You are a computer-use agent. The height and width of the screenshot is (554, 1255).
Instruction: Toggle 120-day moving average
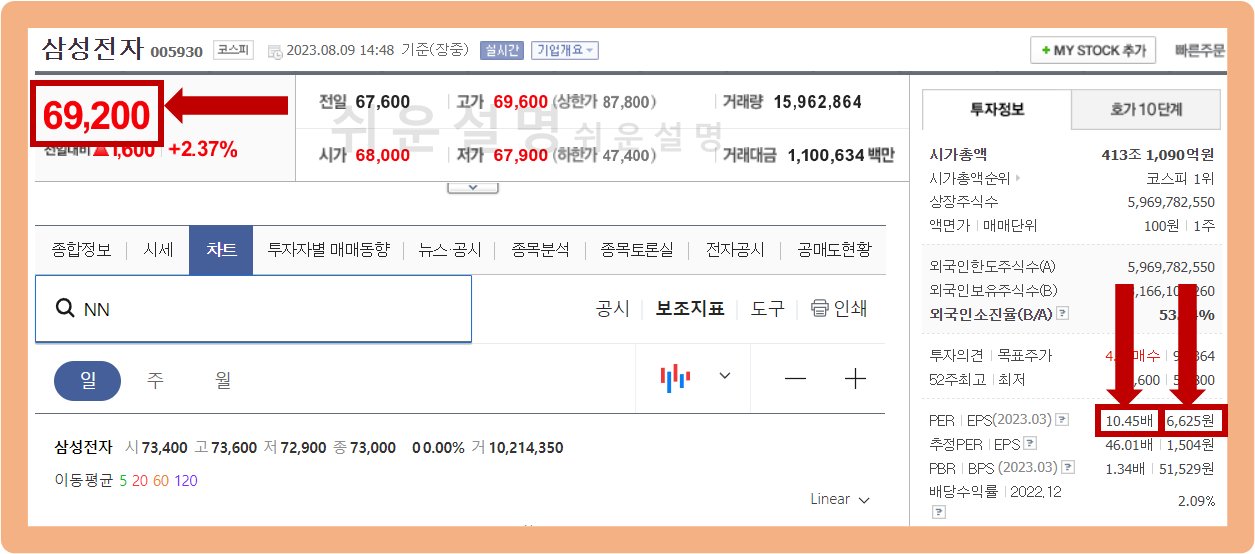(x=186, y=481)
